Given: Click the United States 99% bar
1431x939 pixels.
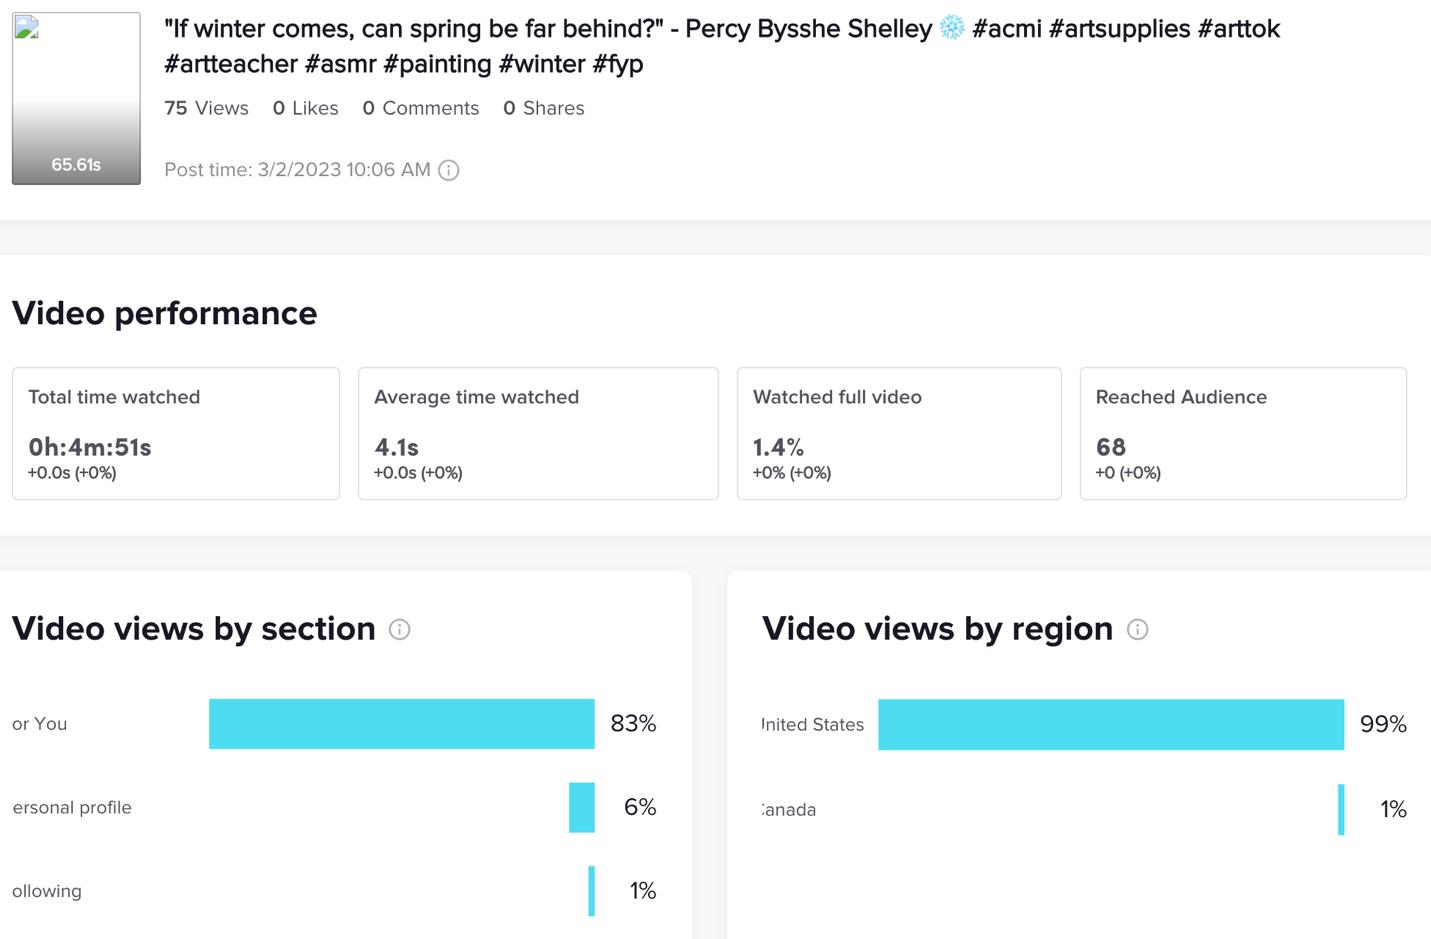Looking at the screenshot, I should [1110, 724].
